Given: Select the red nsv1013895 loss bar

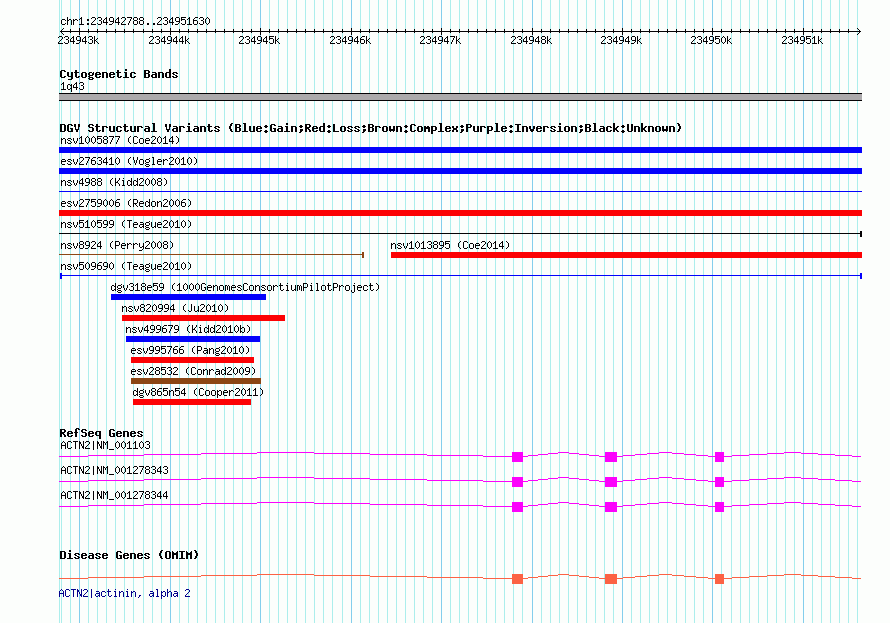Looking at the screenshot, I should point(627,255).
